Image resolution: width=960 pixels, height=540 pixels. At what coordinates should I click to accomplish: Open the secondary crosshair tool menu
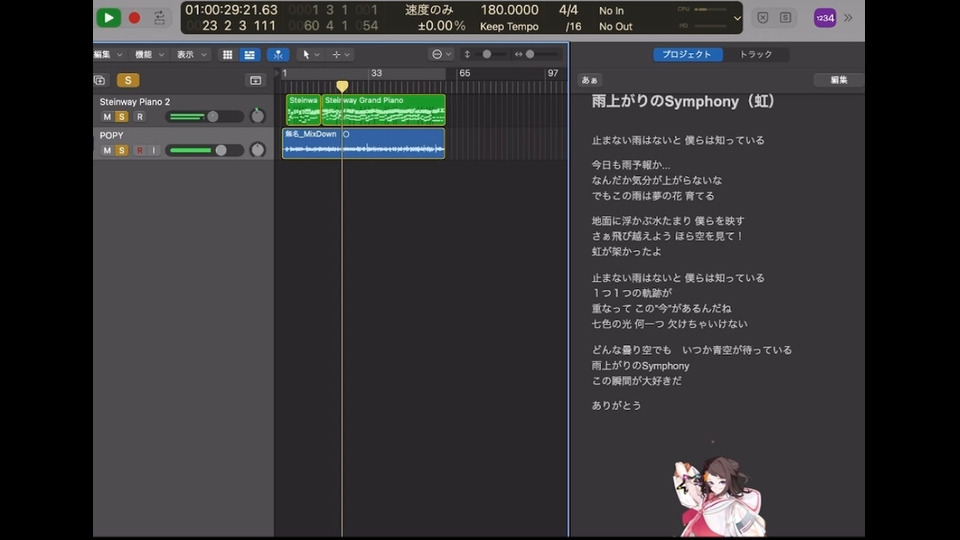tap(340, 54)
